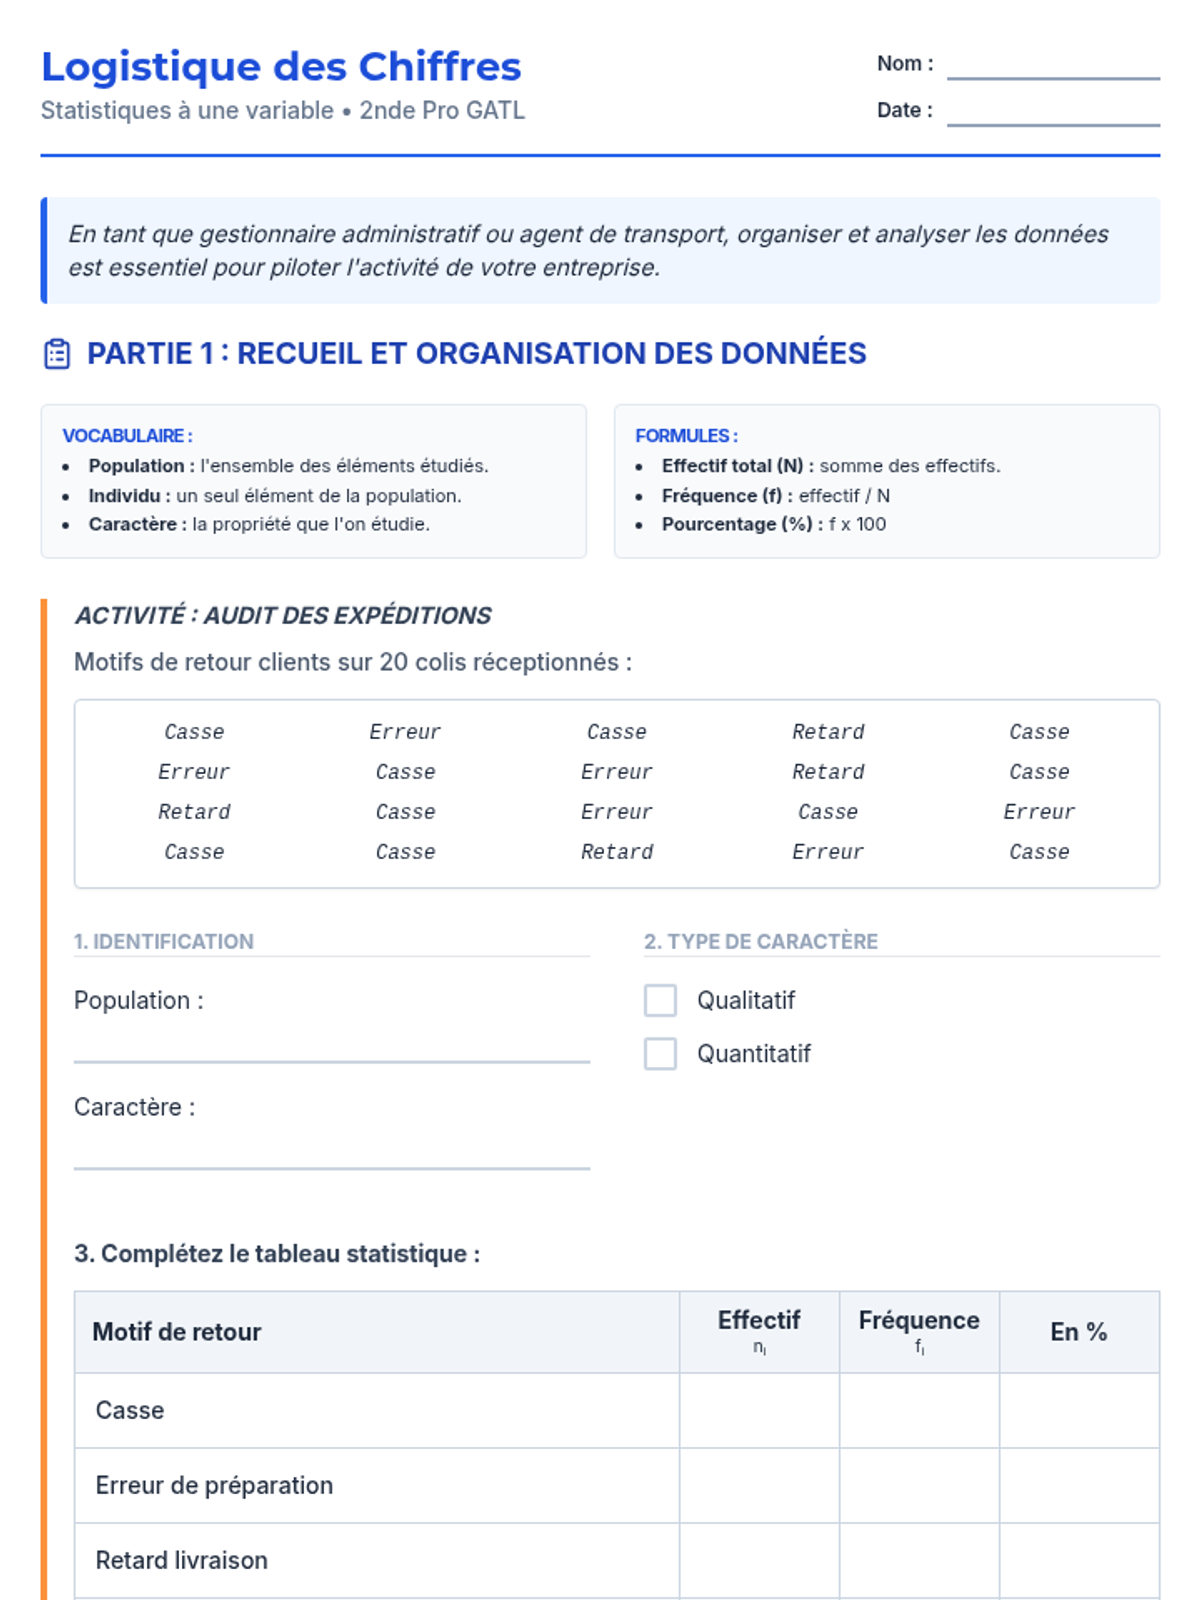The image size is (1200, 1600).
Task: Click En % cell for Erreur de préparation
Action: click(1079, 1485)
